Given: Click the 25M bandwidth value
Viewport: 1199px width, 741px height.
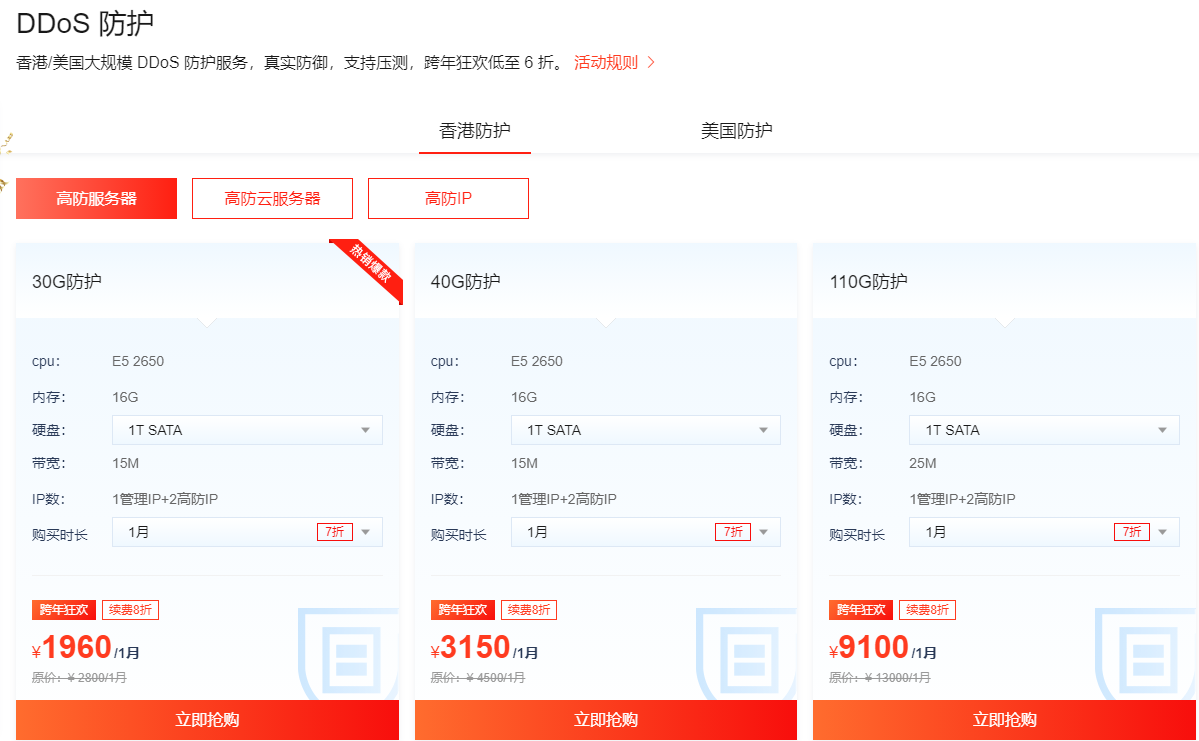Looking at the screenshot, I should tap(923, 463).
